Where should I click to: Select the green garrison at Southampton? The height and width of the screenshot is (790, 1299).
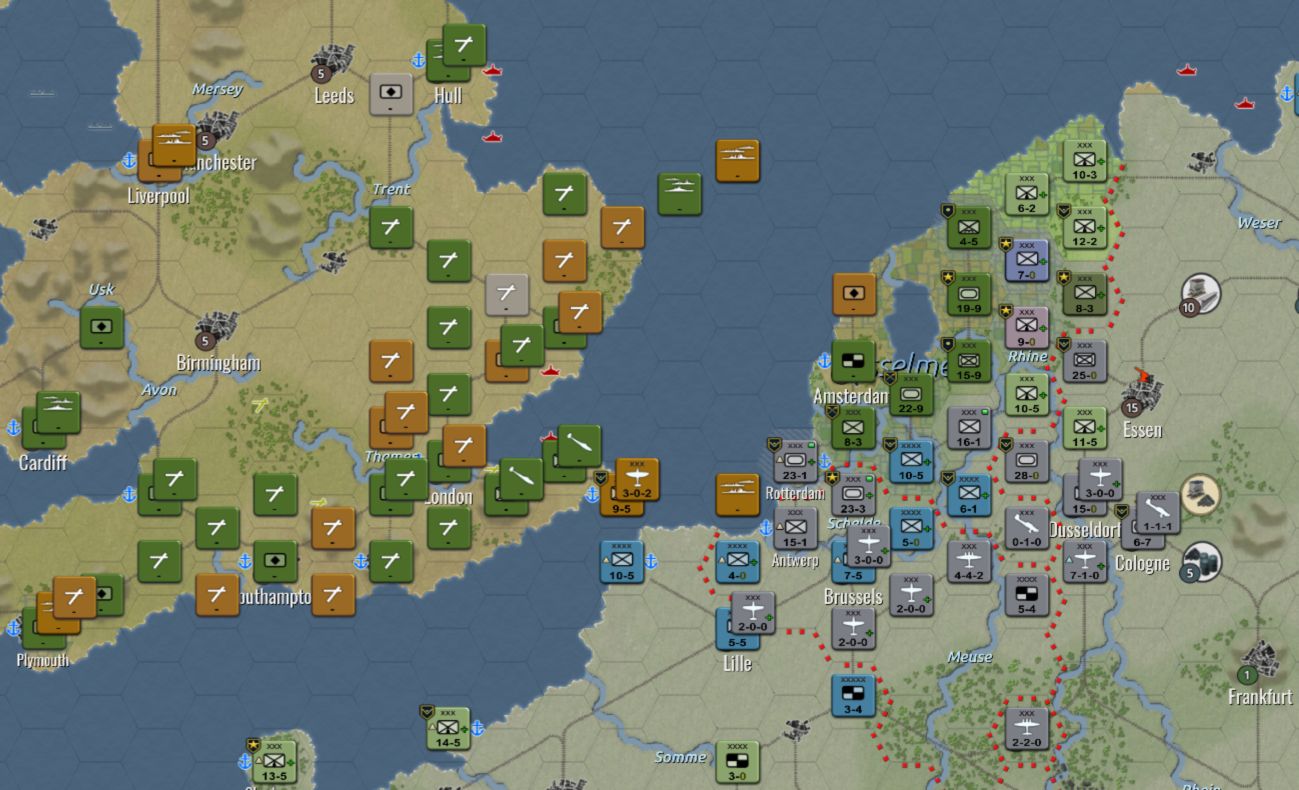pos(275,561)
